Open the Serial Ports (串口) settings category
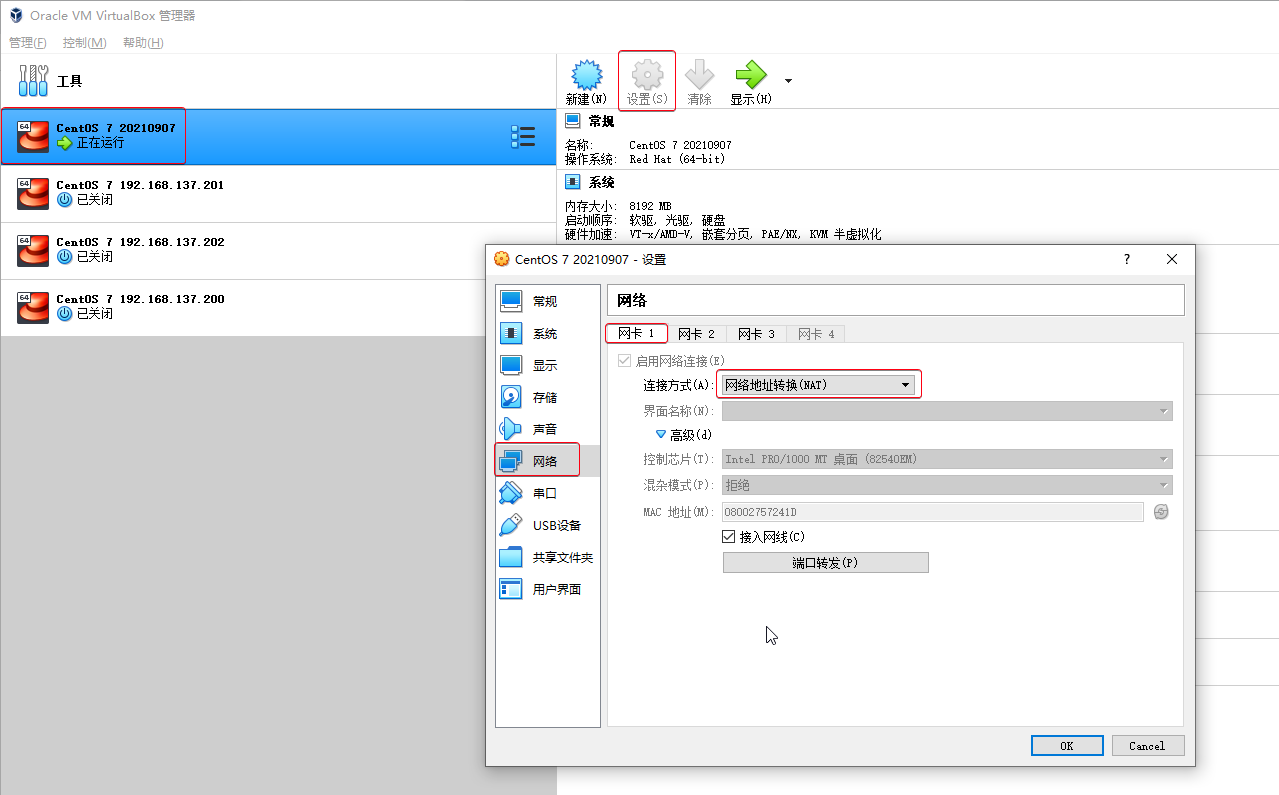This screenshot has height=795, width=1279. point(547,493)
